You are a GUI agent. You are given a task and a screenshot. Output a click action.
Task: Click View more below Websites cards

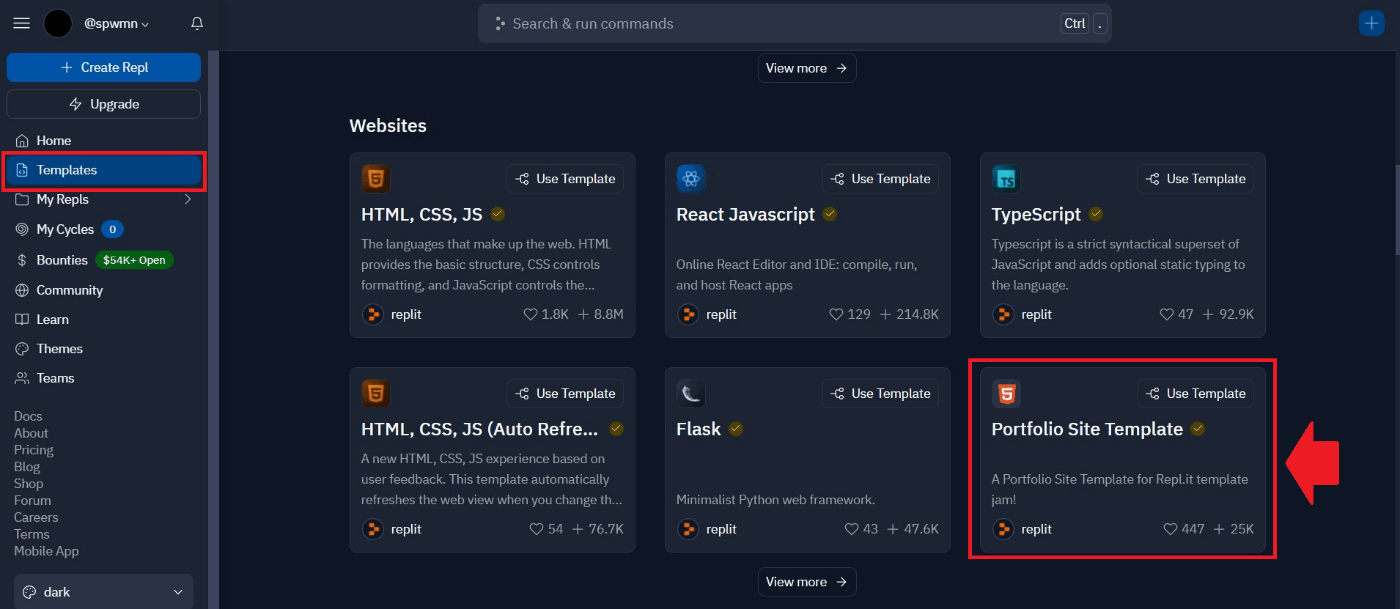pyautogui.click(x=807, y=581)
